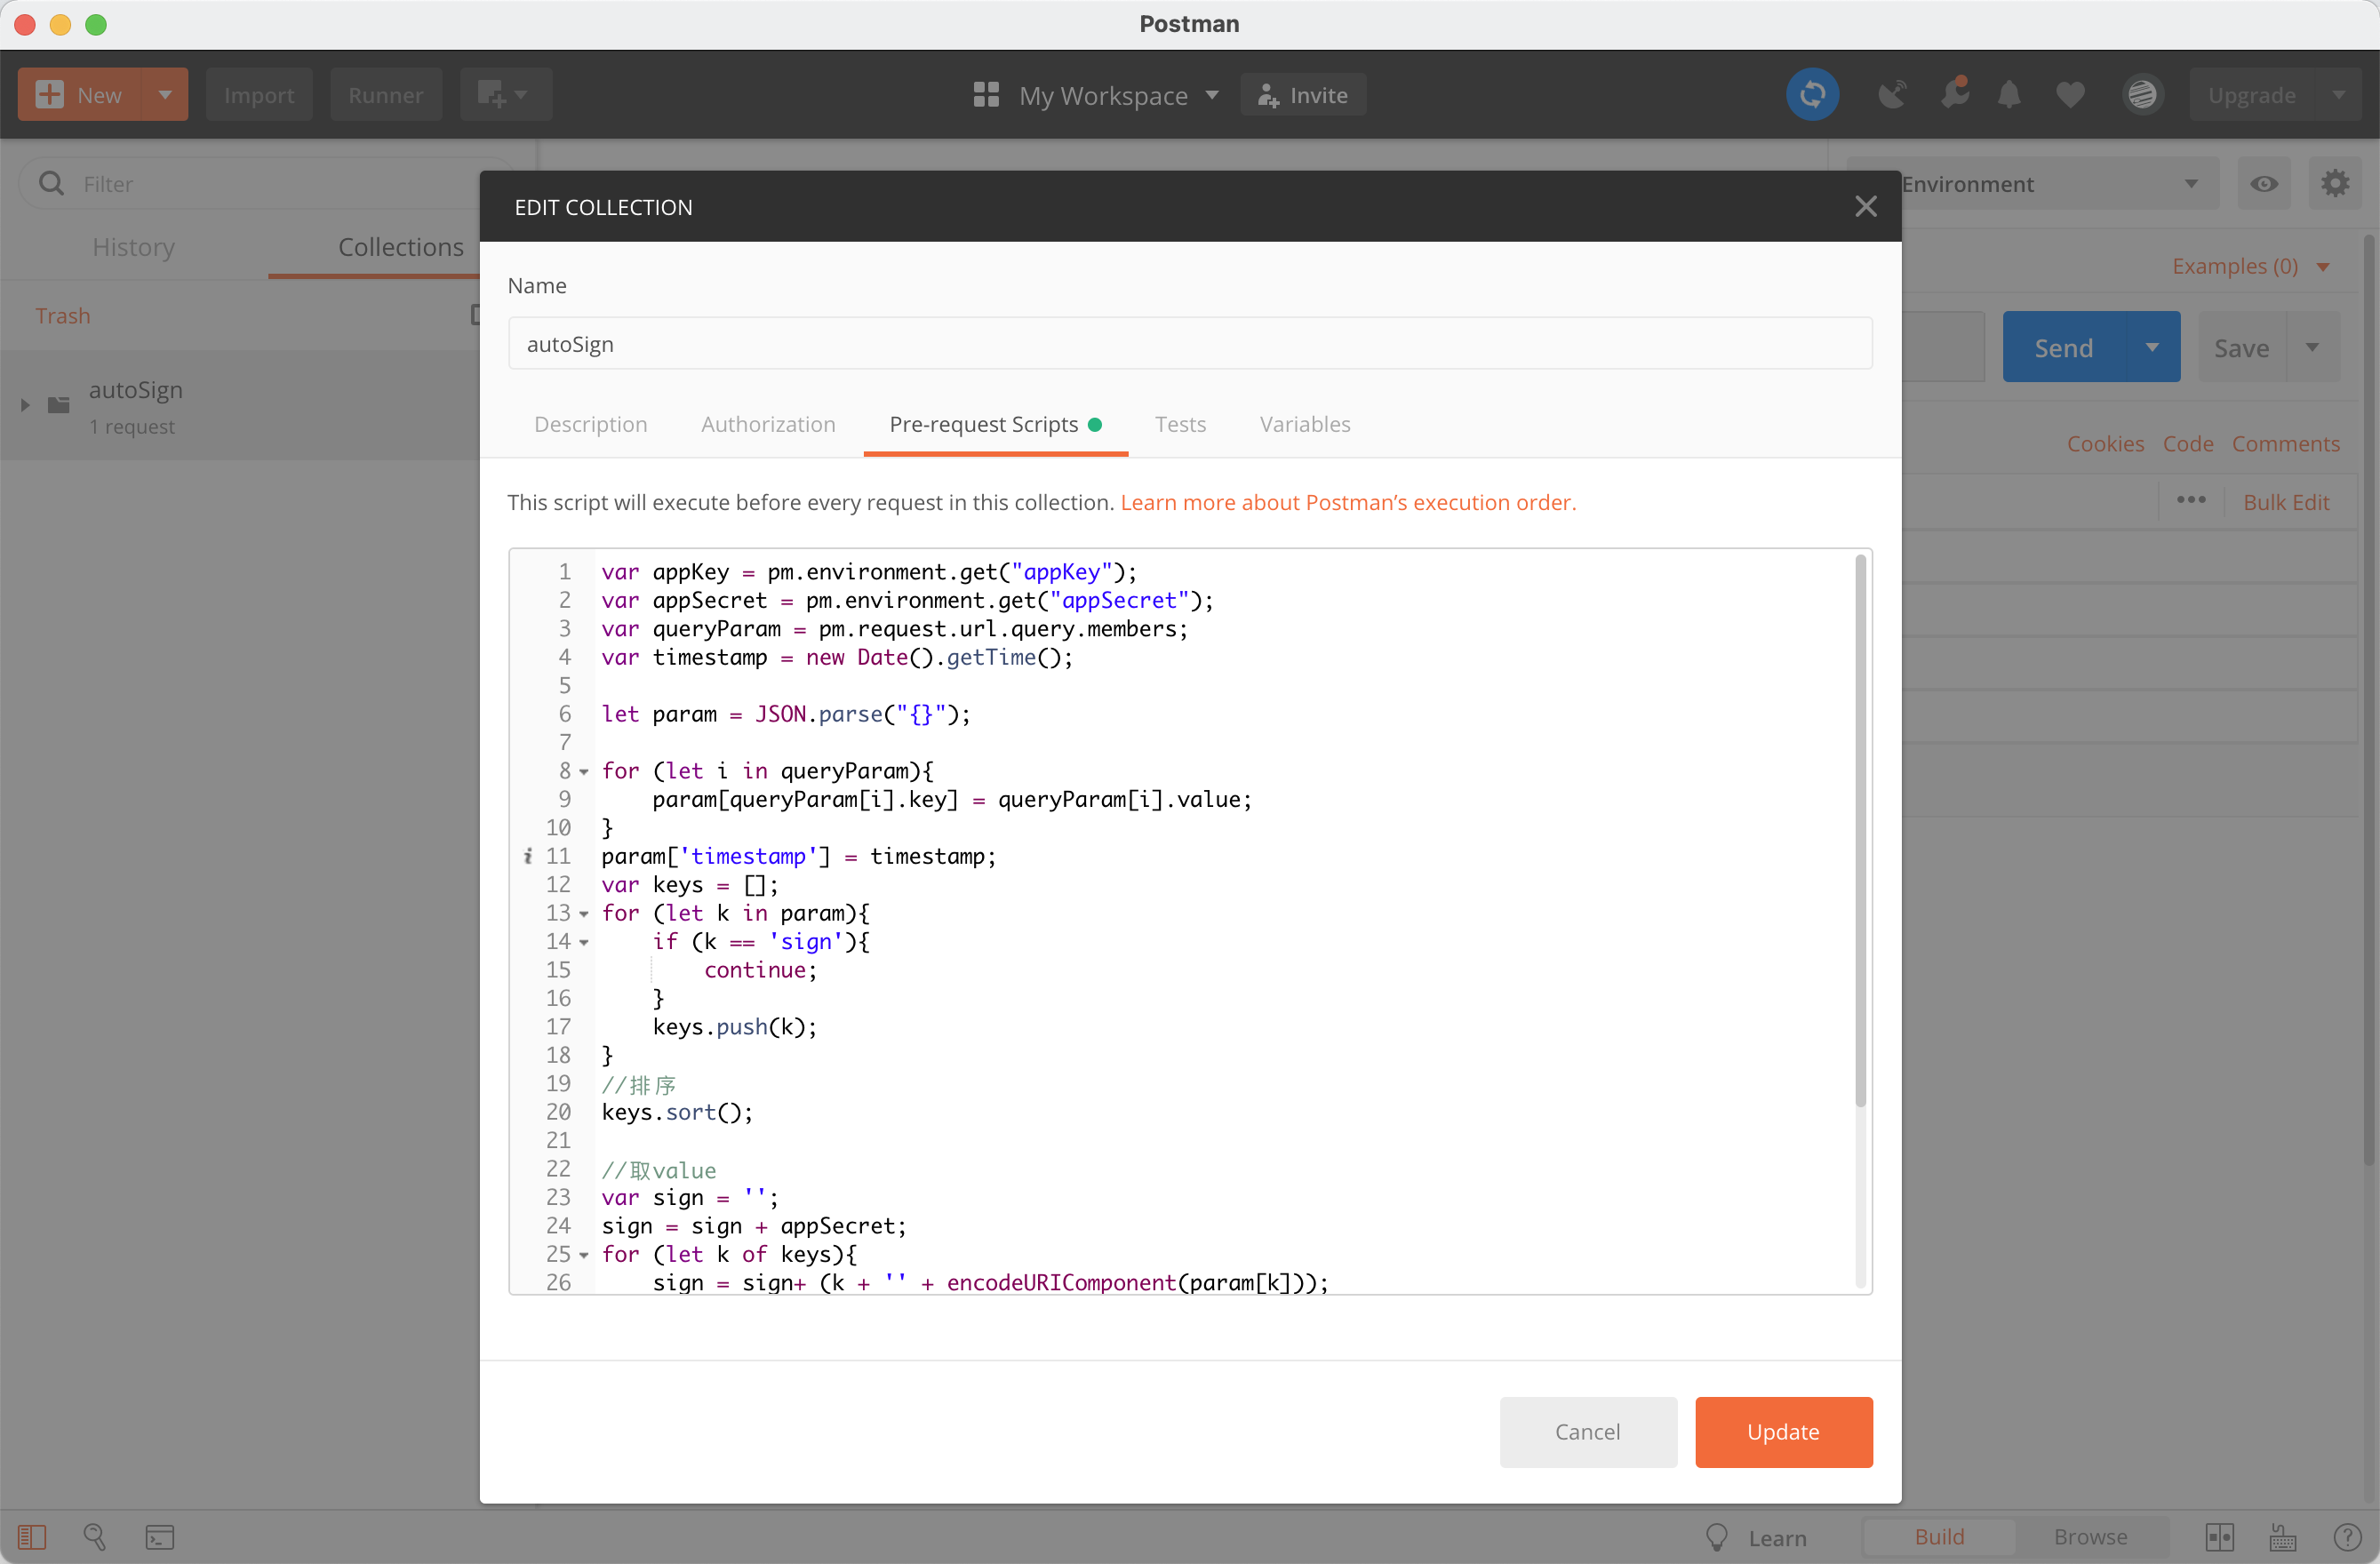Open the Authorization tab
The image size is (2380, 1564).
(767, 424)
